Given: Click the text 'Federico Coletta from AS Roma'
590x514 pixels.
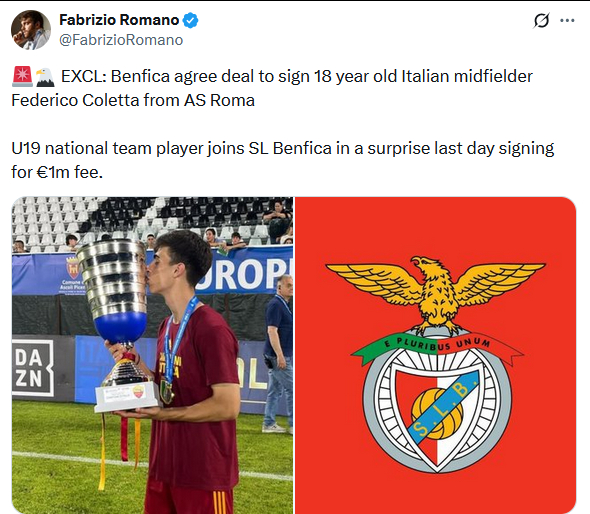Looking at the screenshot, I should tap(133, 100).
